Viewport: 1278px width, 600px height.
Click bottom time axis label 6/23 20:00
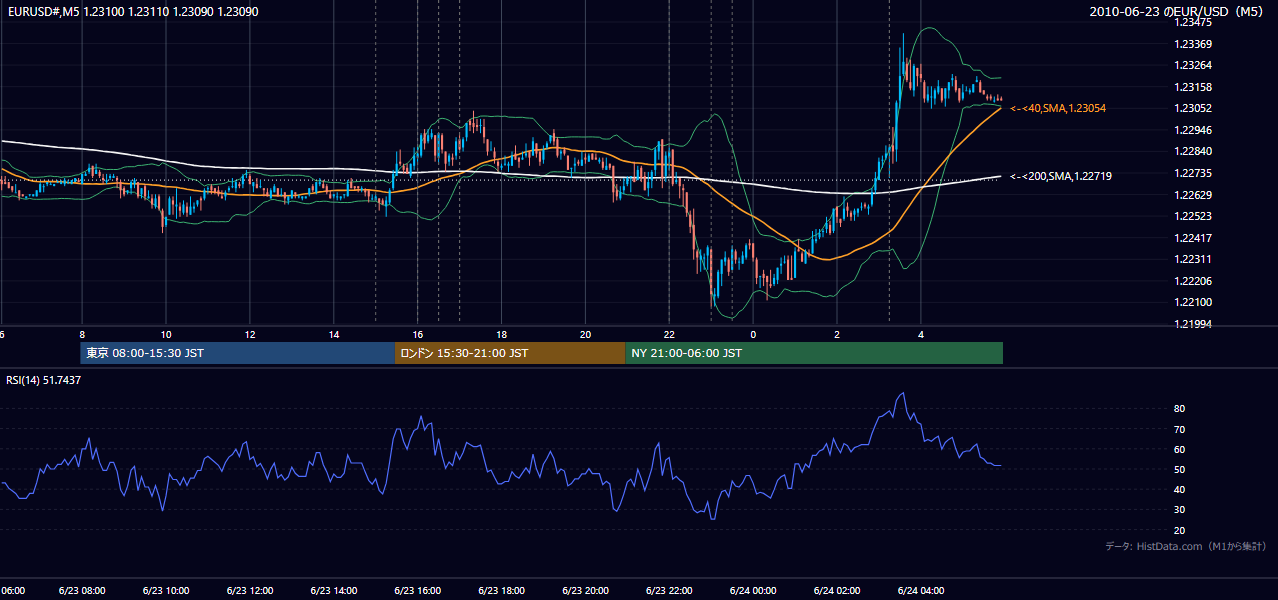click(x=586, y=590)
